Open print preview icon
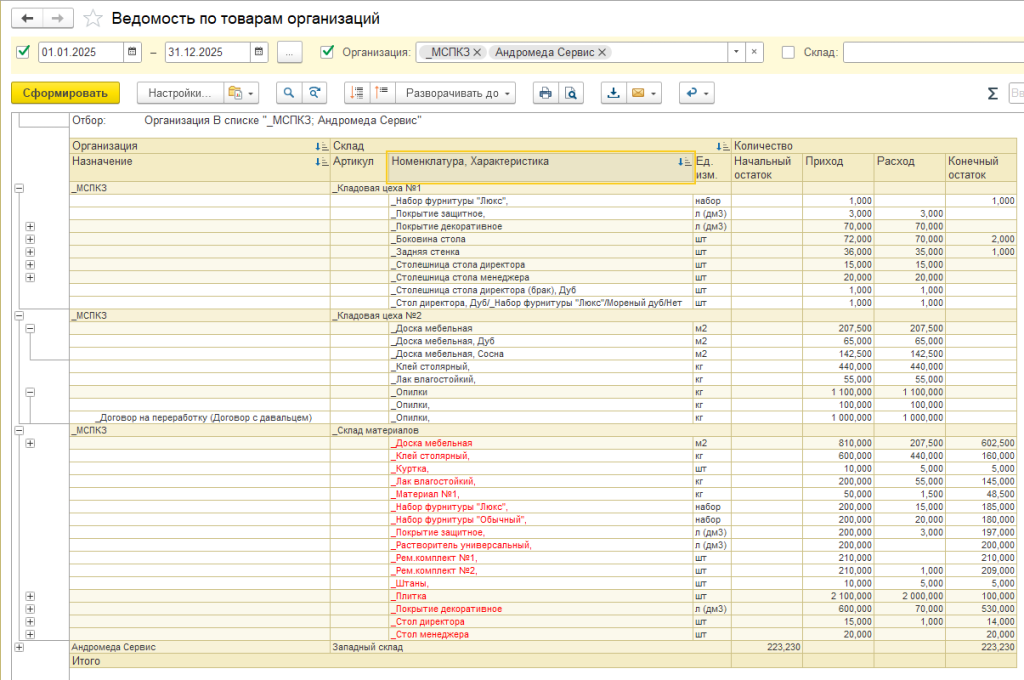 (570, 93)
